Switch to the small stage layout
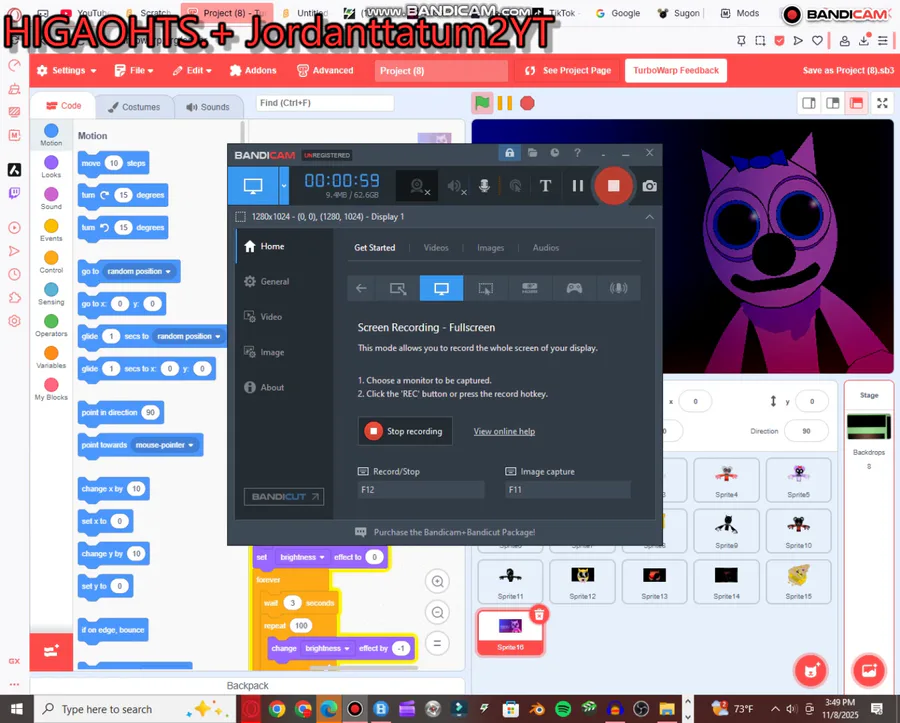The image size is (900, 723). 809,103
